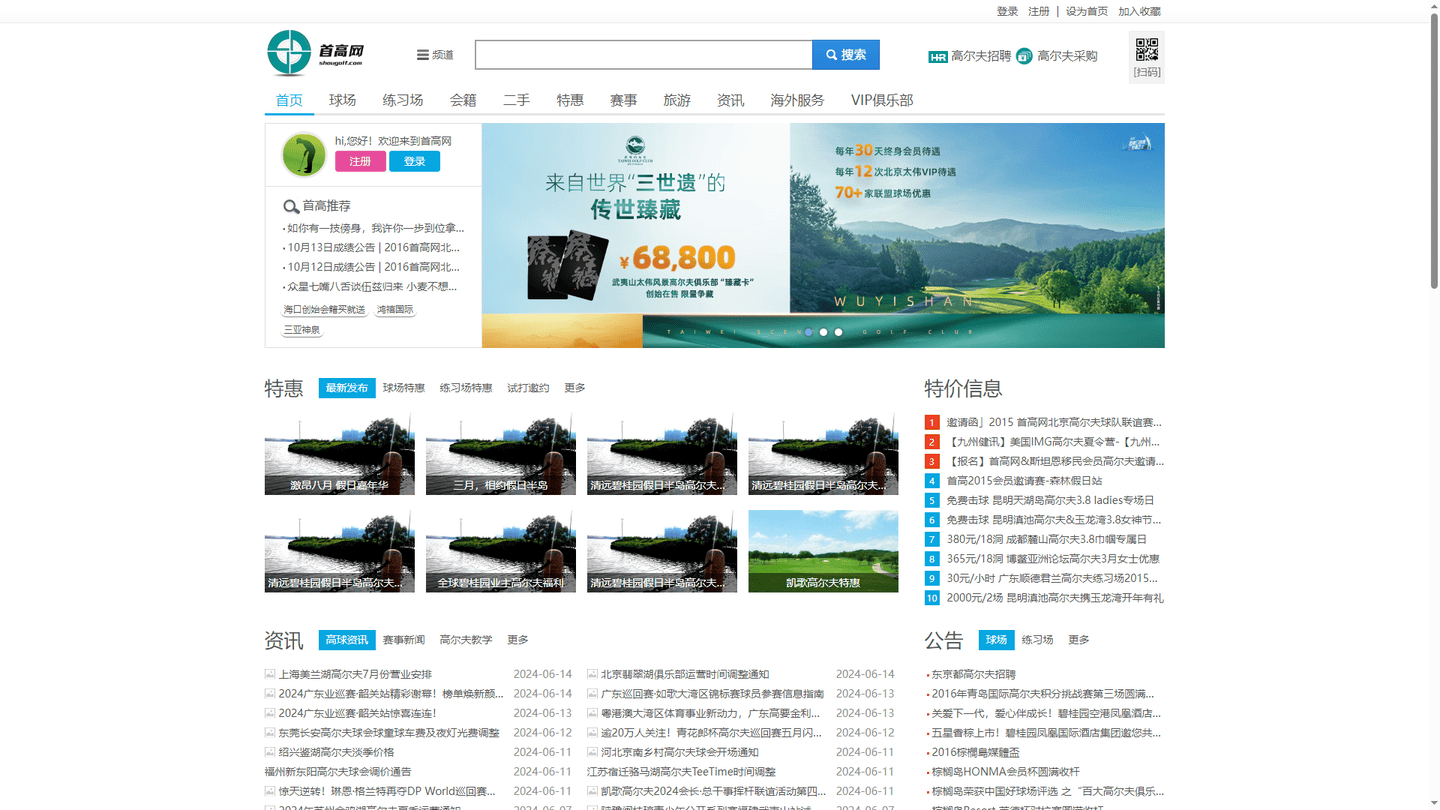
Task: Open the 资讯 nav tab
Action: [731, 100]
